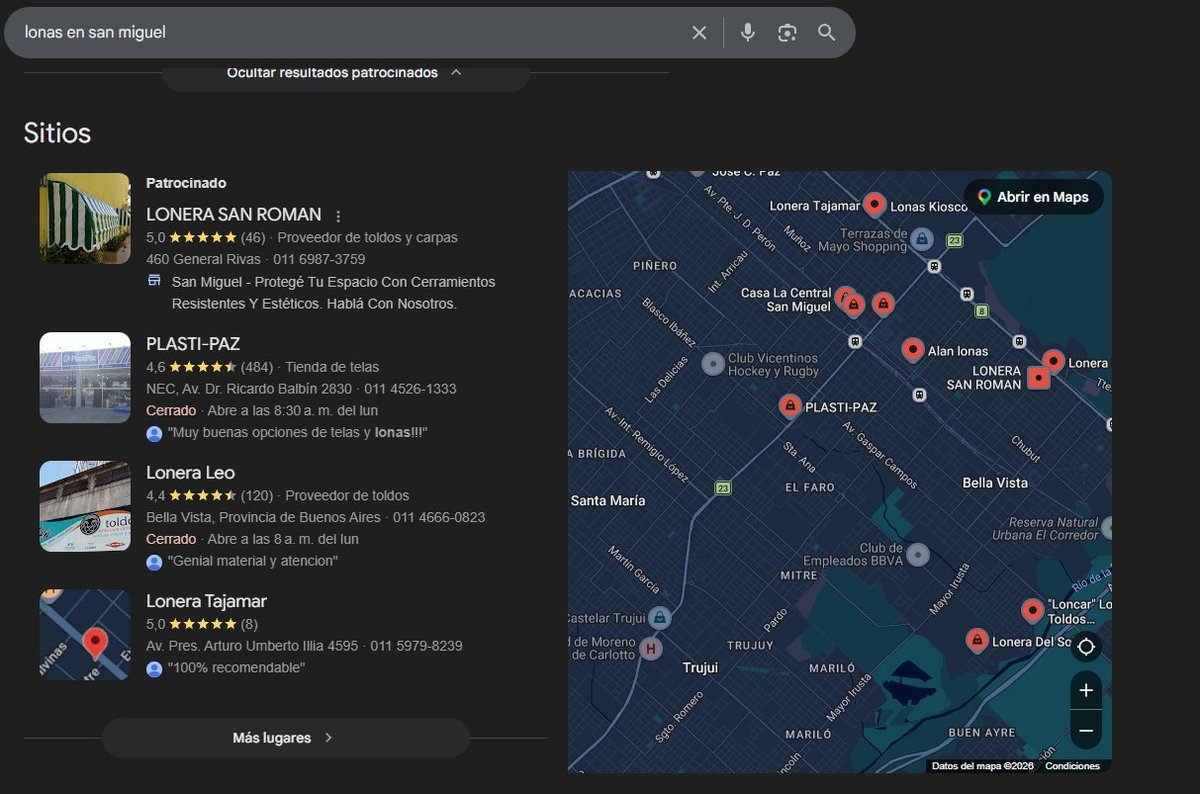The width and height of the screenshot is (1200, 794).
Task: Clear the search box with the X icon
Action: point(699,33)
